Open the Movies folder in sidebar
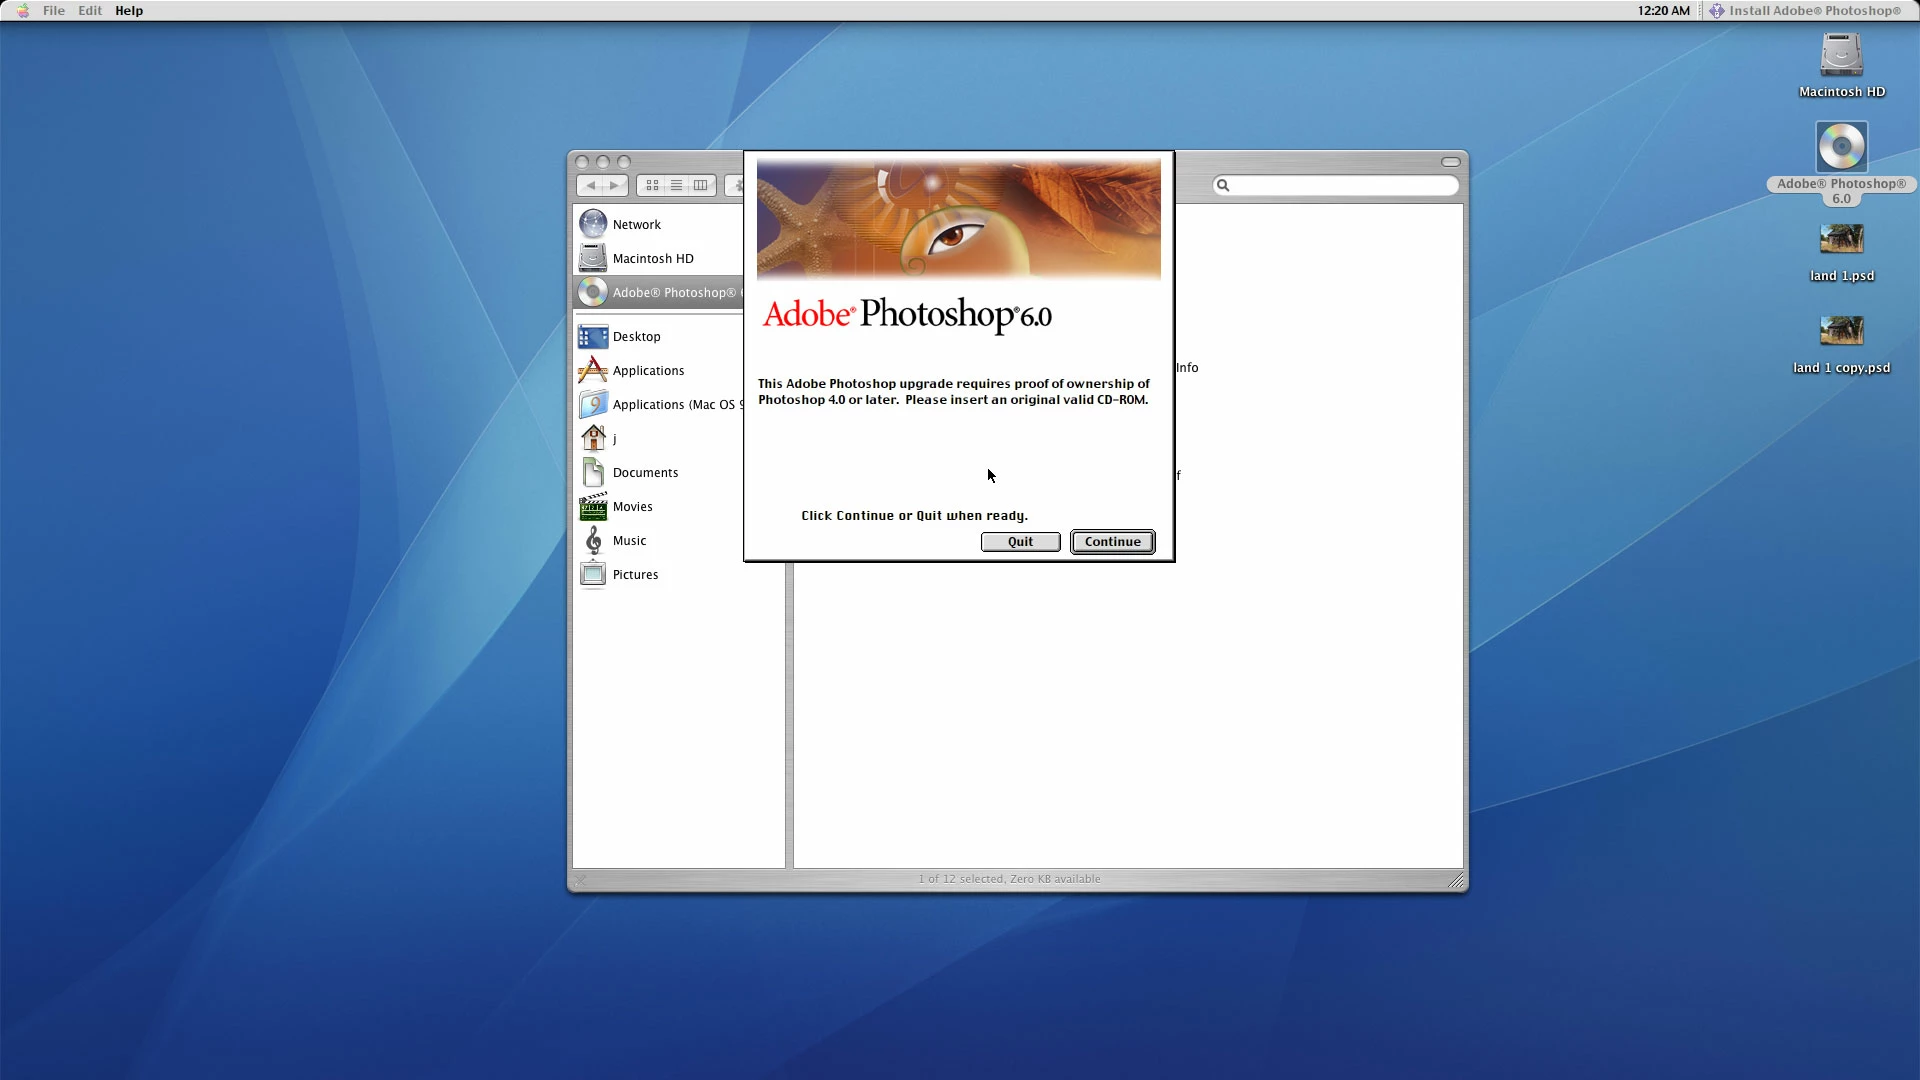The image size is (1920, 1080). coord(632,507)
